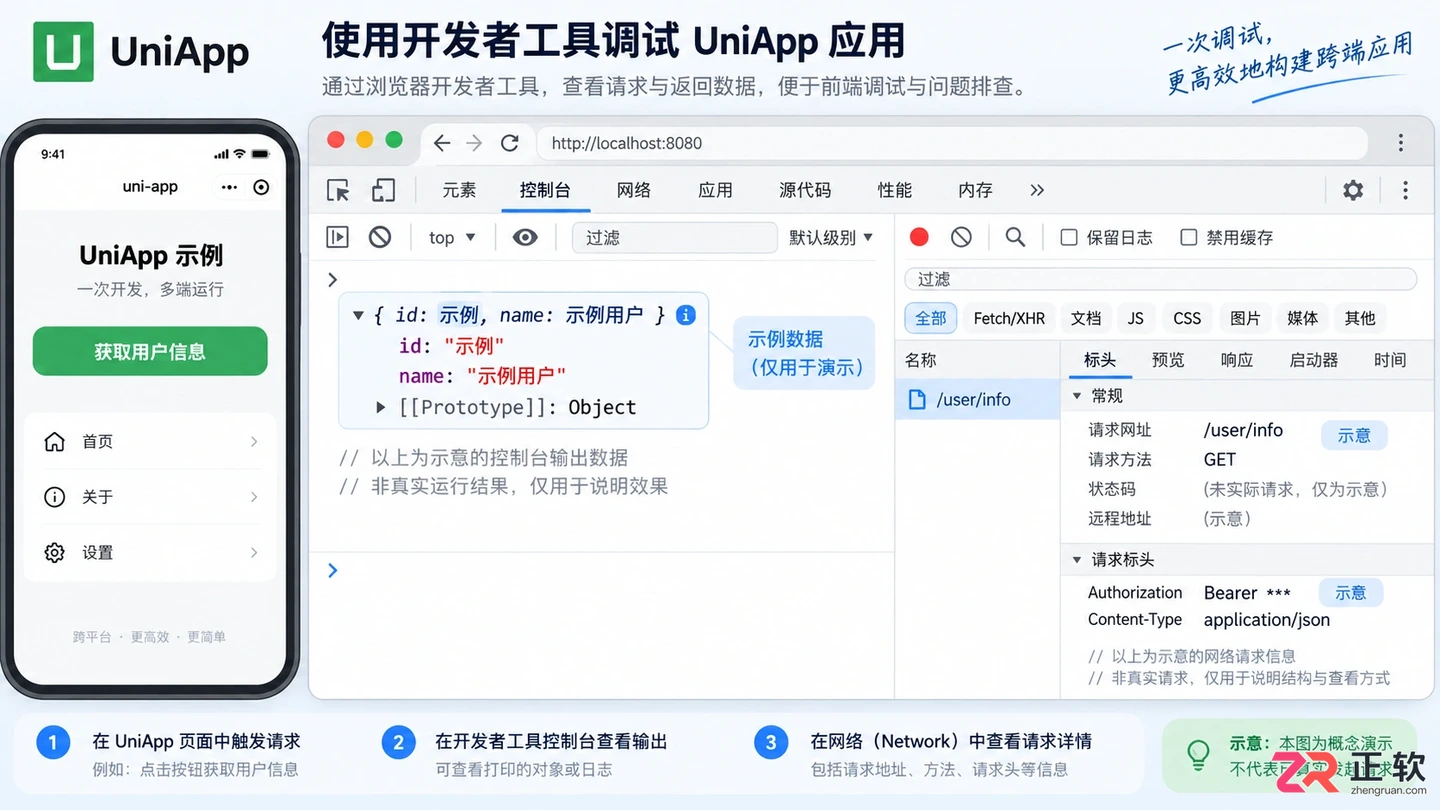Filter network by Fetch/XHR
Screen dimensions: 1440x810
(1009, 318)
